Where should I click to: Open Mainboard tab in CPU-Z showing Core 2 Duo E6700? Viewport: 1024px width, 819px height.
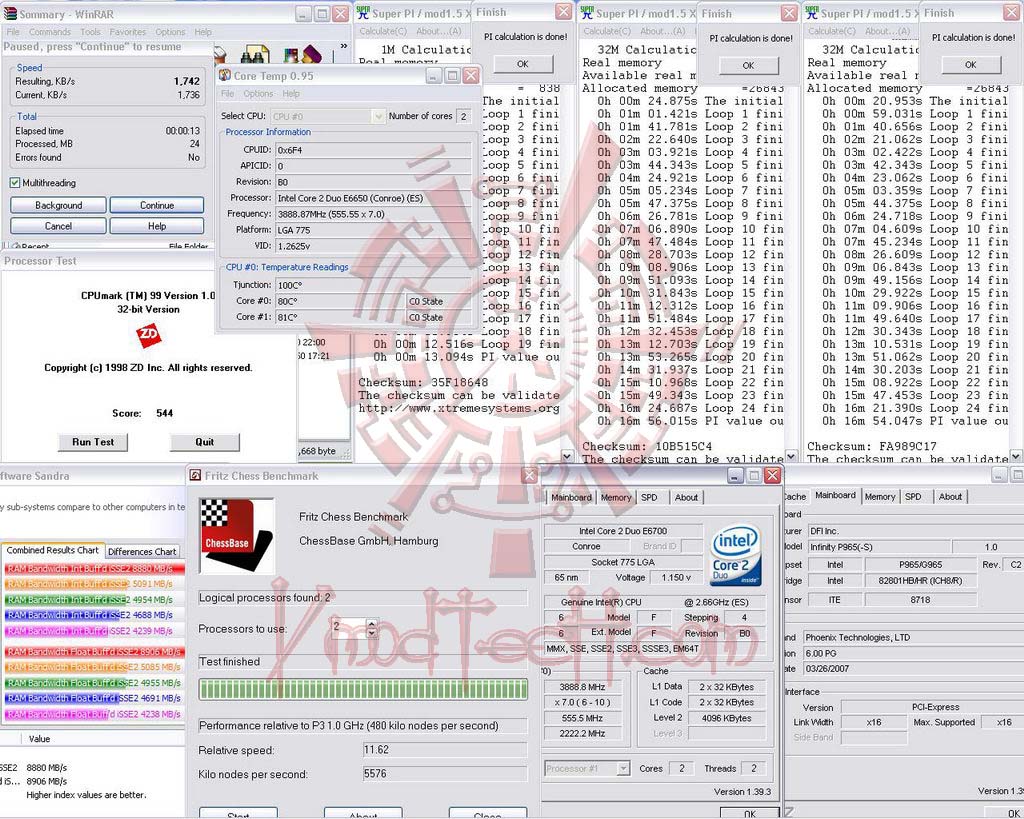point(571,498)
